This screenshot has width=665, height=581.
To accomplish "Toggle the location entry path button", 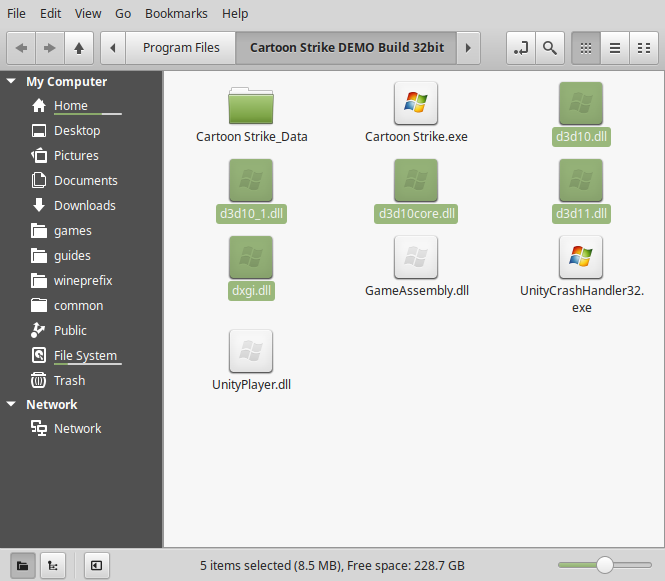I will 521,48.
